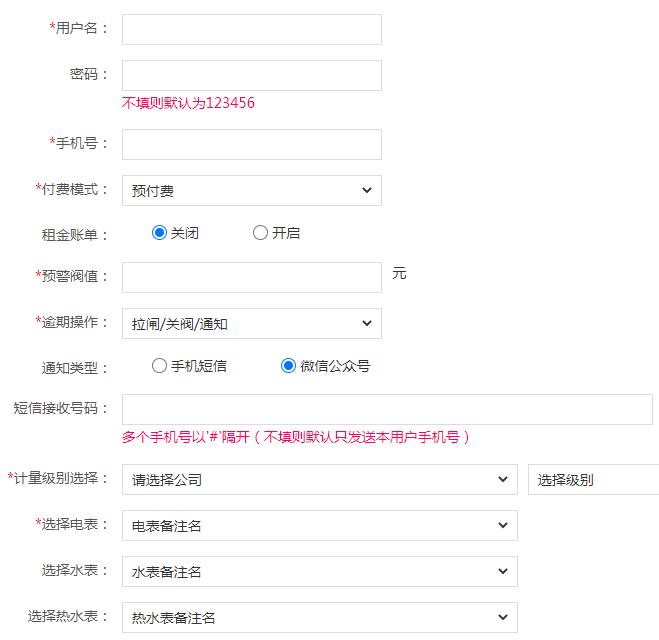659x640 pixels.
Task: Open the 付费模式 dropdown showing 预付费
Action: [x=251, y=190]
